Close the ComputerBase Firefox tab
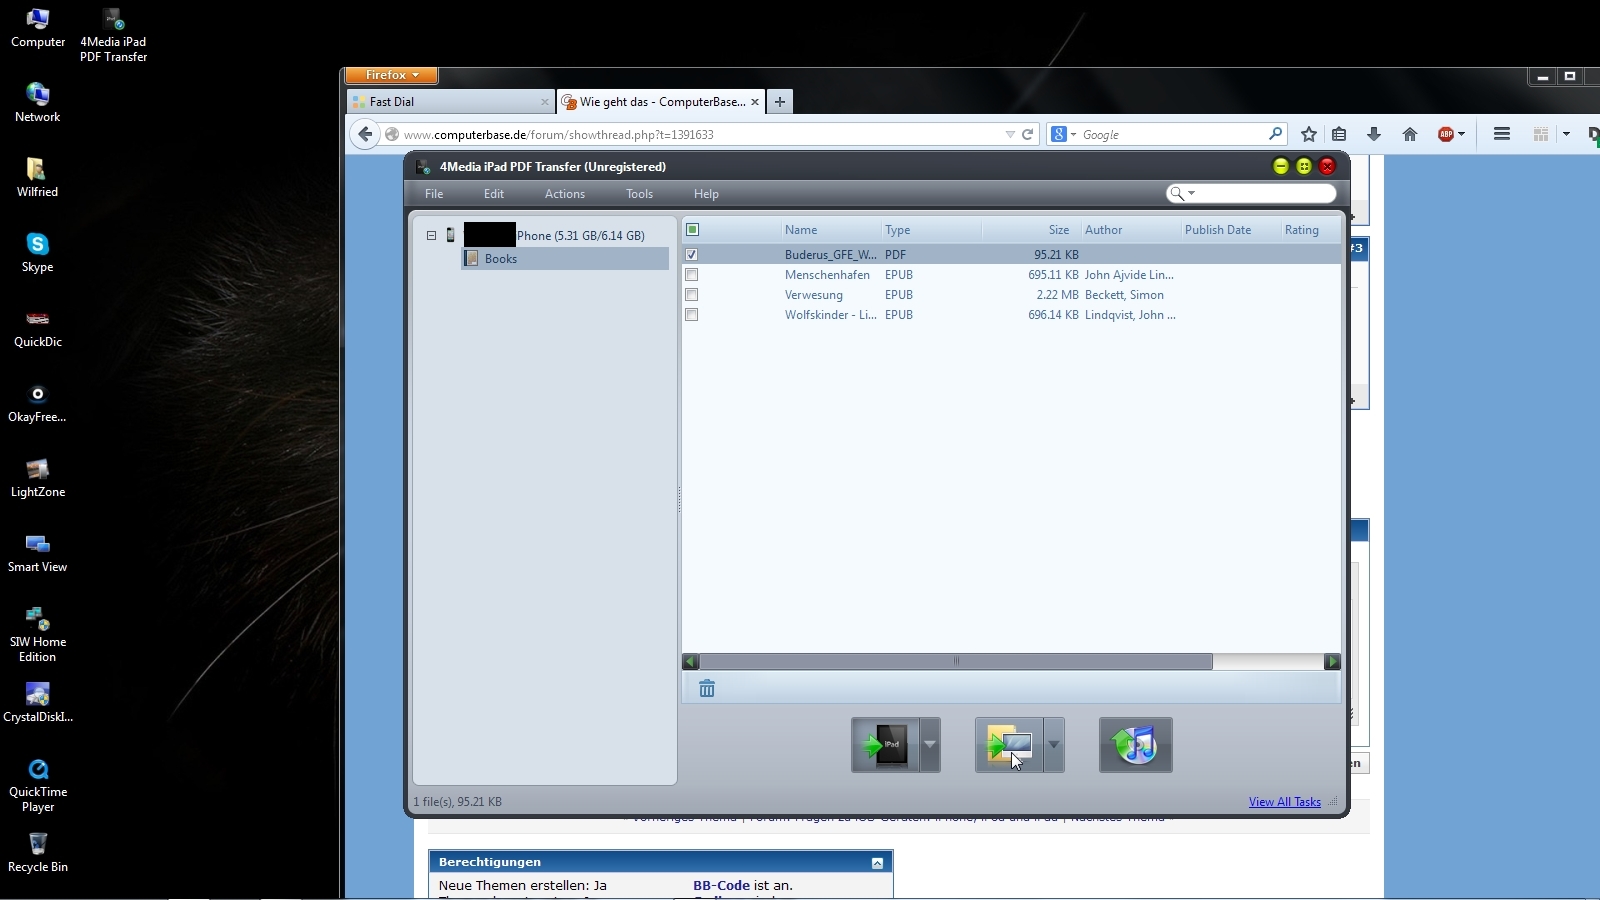Image resolution: width=1600 pixels, height=900 pixels. pos(755,102)
